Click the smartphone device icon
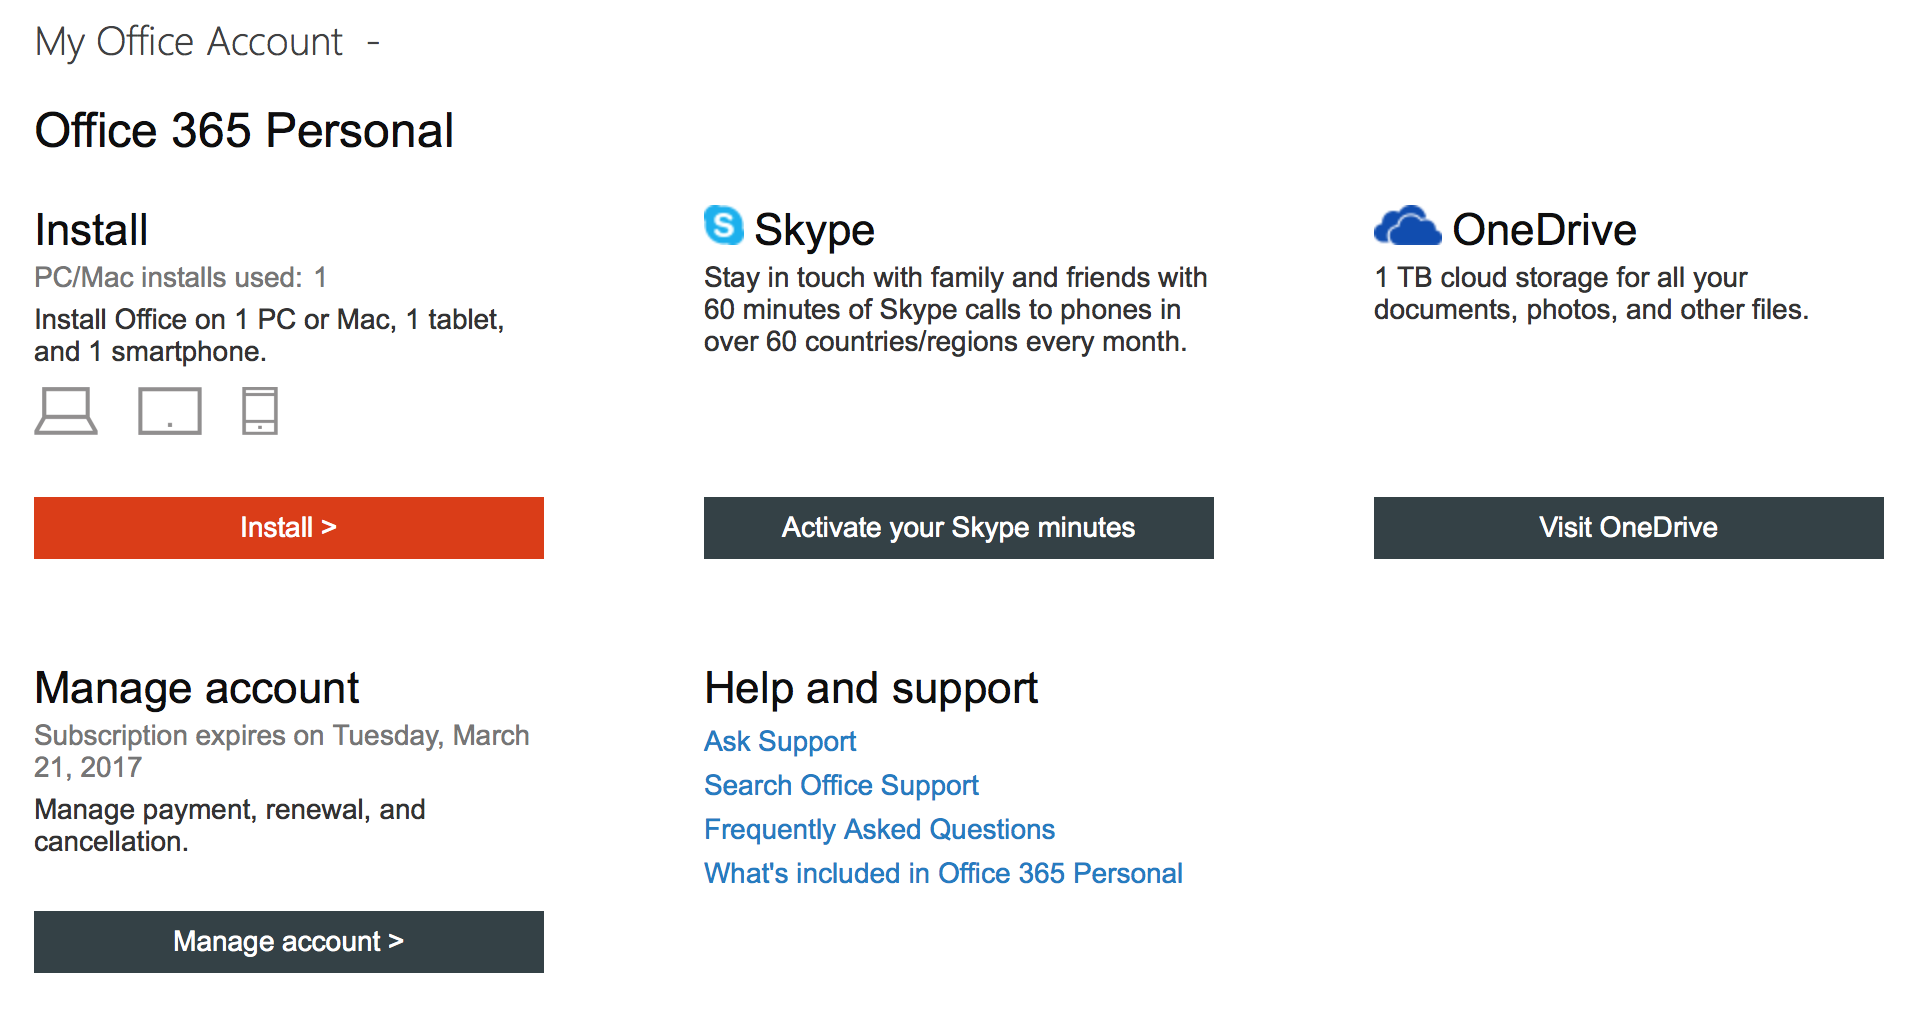 tap(259, 411)
